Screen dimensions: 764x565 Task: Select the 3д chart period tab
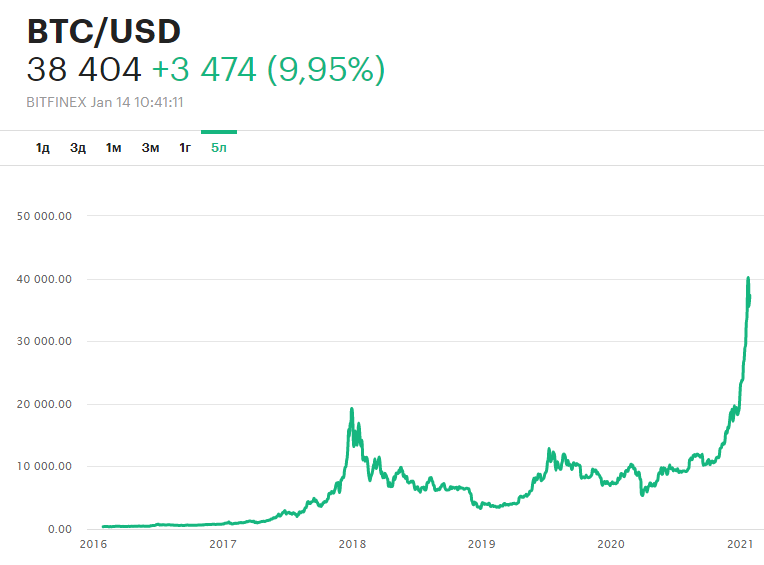pos(78,148)
